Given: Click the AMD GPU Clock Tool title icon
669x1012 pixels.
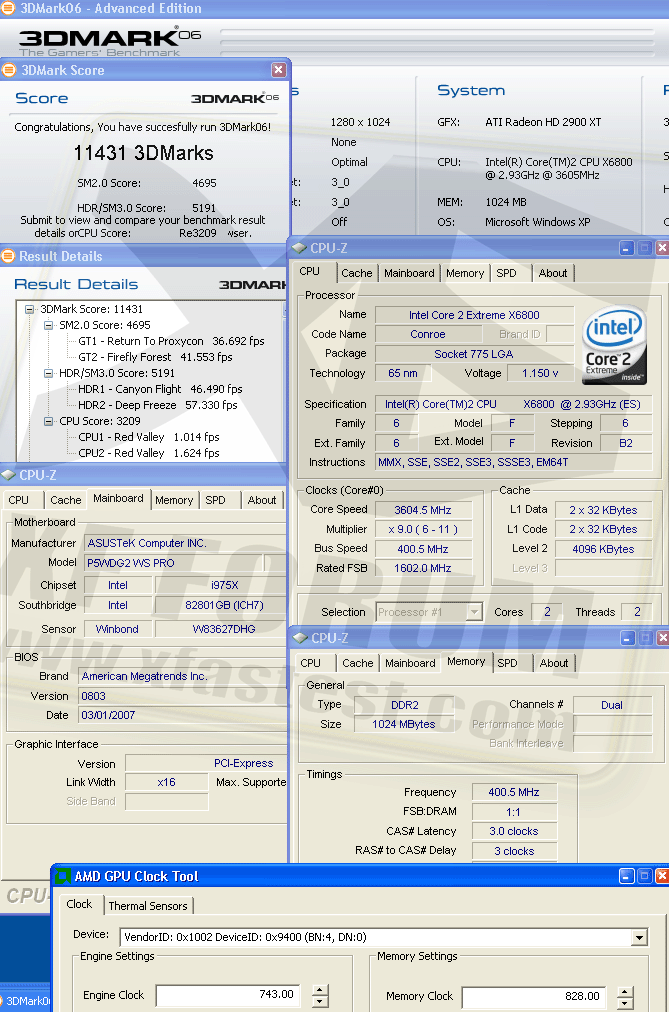Looking at the screenshot, I should pyautogui.click(x=63, y=876).
